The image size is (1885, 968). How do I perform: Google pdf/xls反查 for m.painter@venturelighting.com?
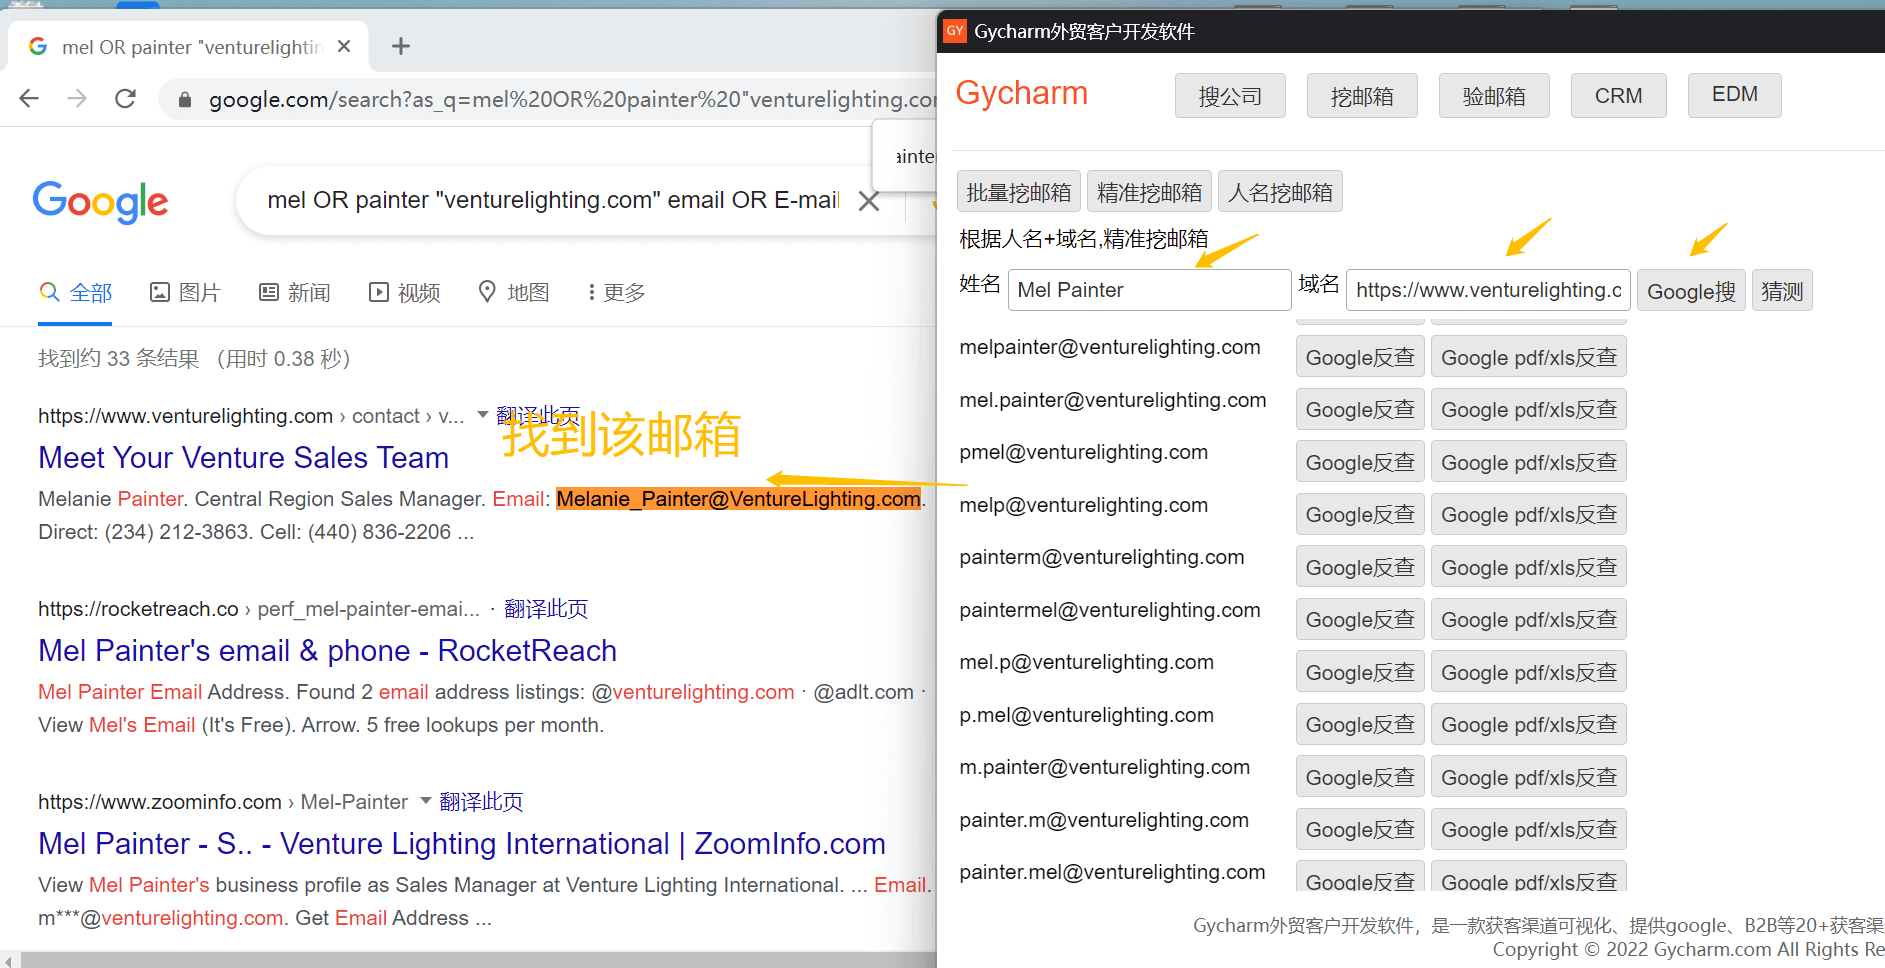coord(1528,777)
